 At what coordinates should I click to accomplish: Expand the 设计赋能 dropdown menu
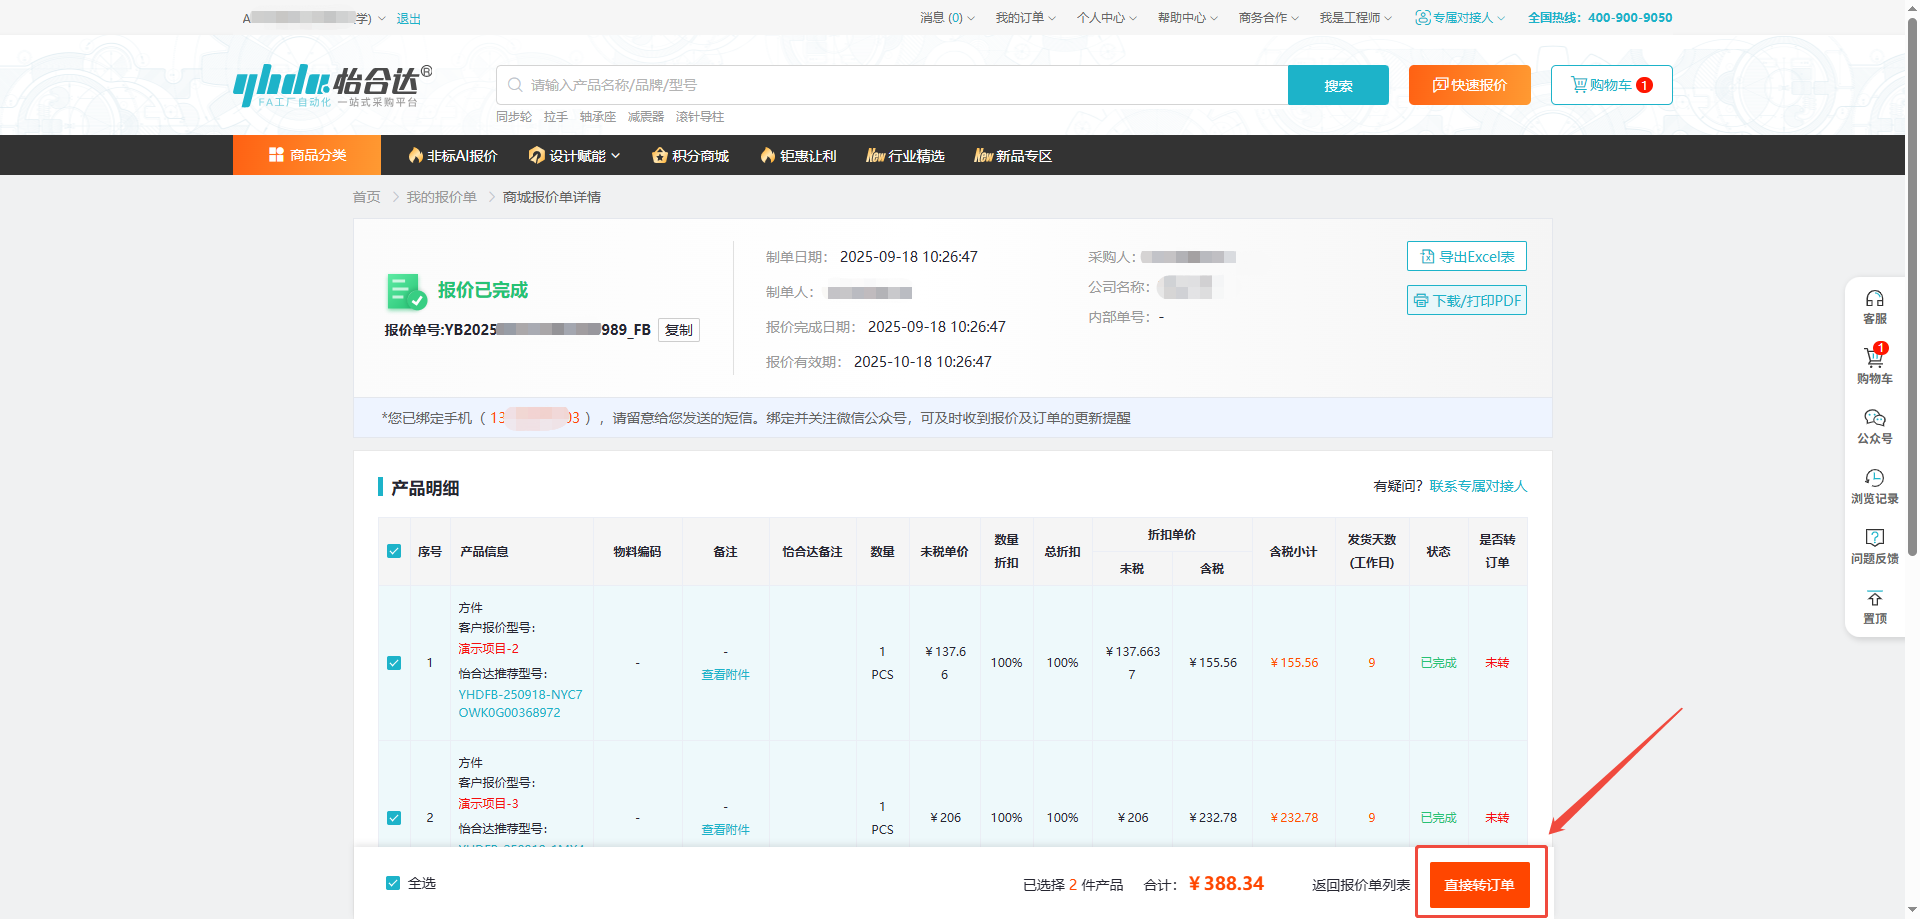pos(575,156)
